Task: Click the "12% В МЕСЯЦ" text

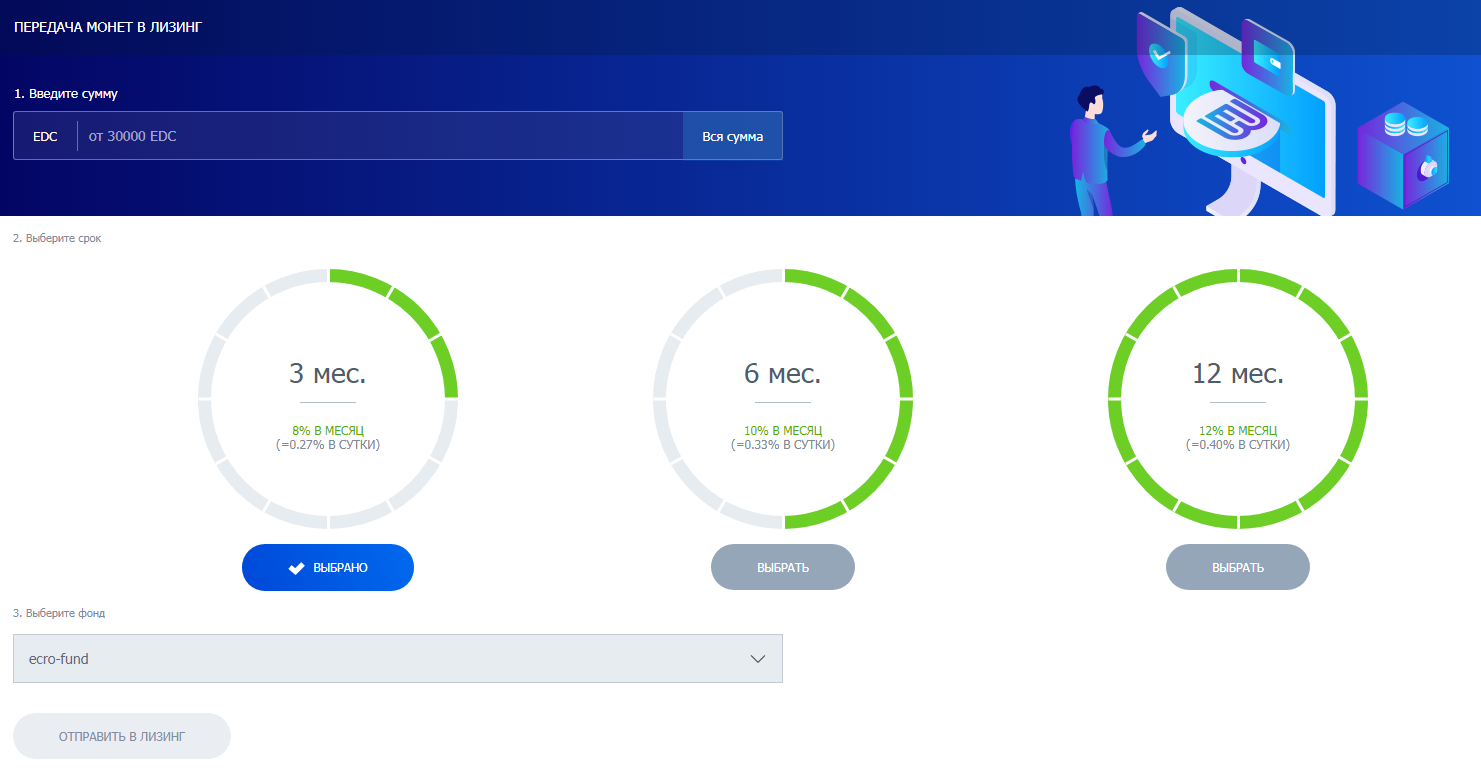Action: point(1238,431)
